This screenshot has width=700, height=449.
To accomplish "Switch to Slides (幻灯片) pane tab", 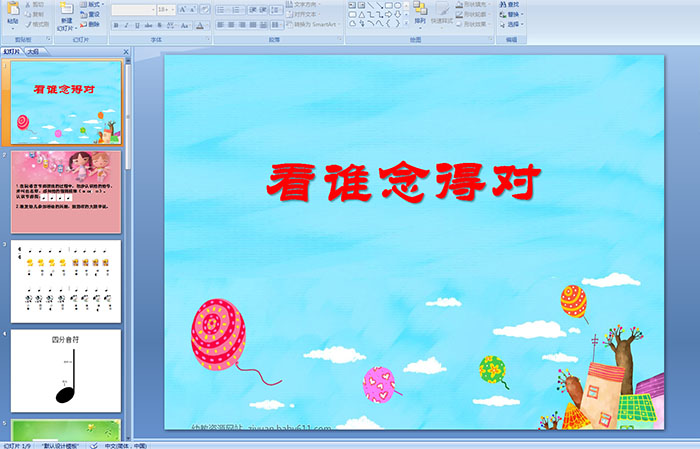I will (x=11, y=52).
